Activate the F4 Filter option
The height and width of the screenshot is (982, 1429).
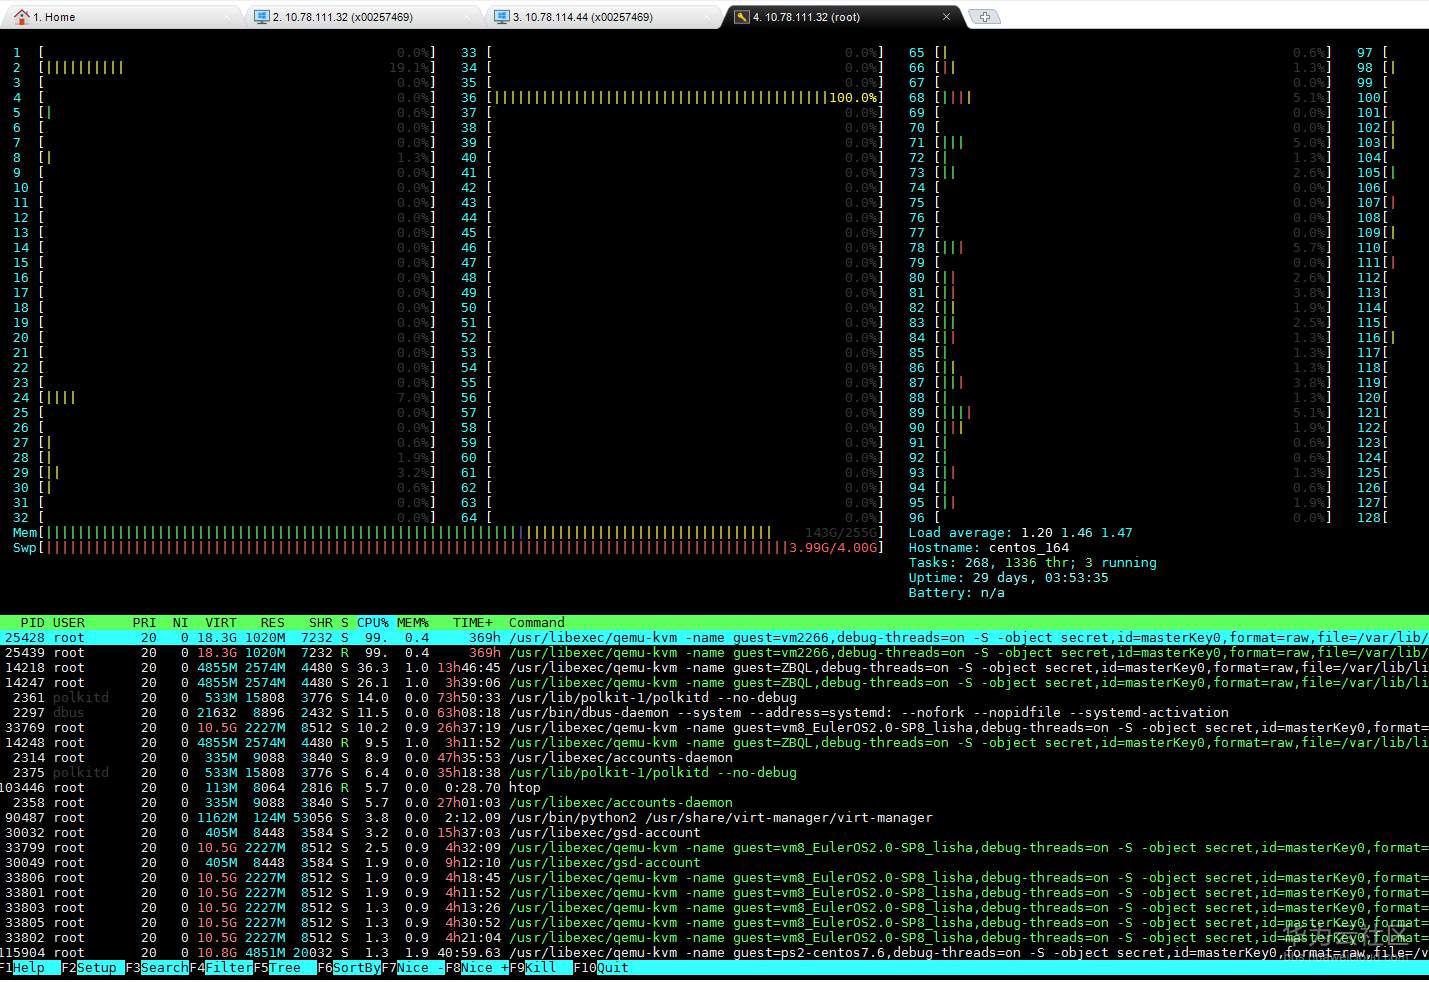pyautogui.click(x=228, y=968)
